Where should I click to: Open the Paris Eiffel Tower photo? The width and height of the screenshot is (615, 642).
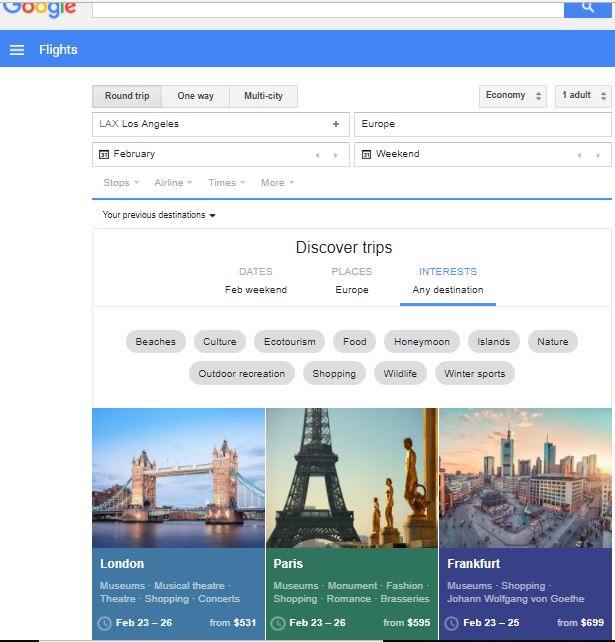[x=352, y=478]
